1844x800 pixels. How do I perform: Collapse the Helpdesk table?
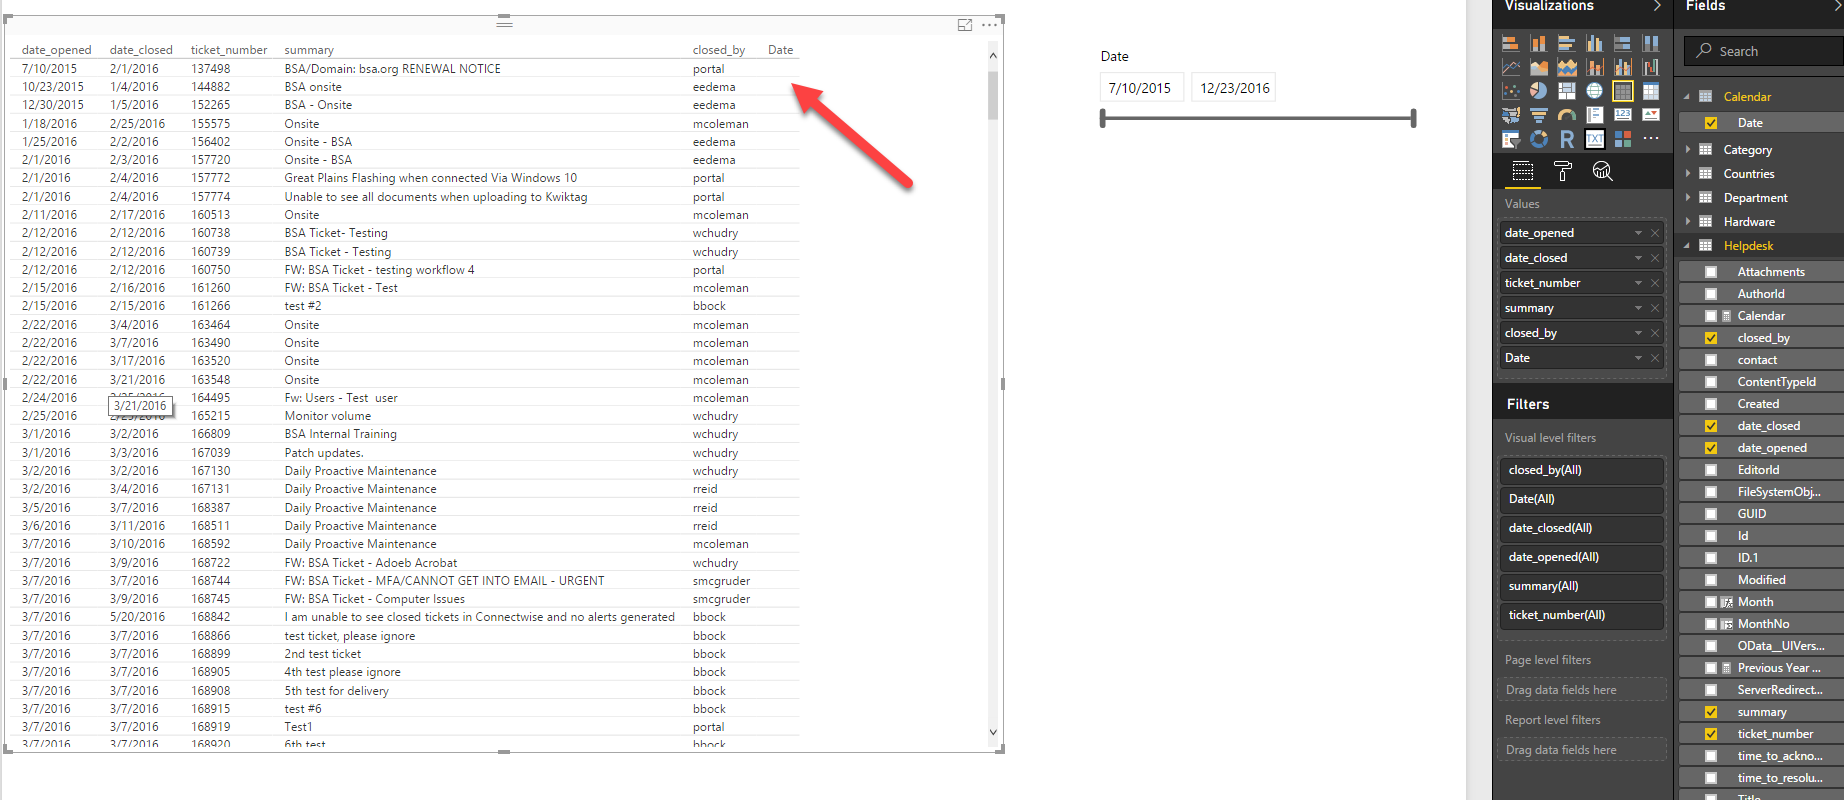point(1688,245)
